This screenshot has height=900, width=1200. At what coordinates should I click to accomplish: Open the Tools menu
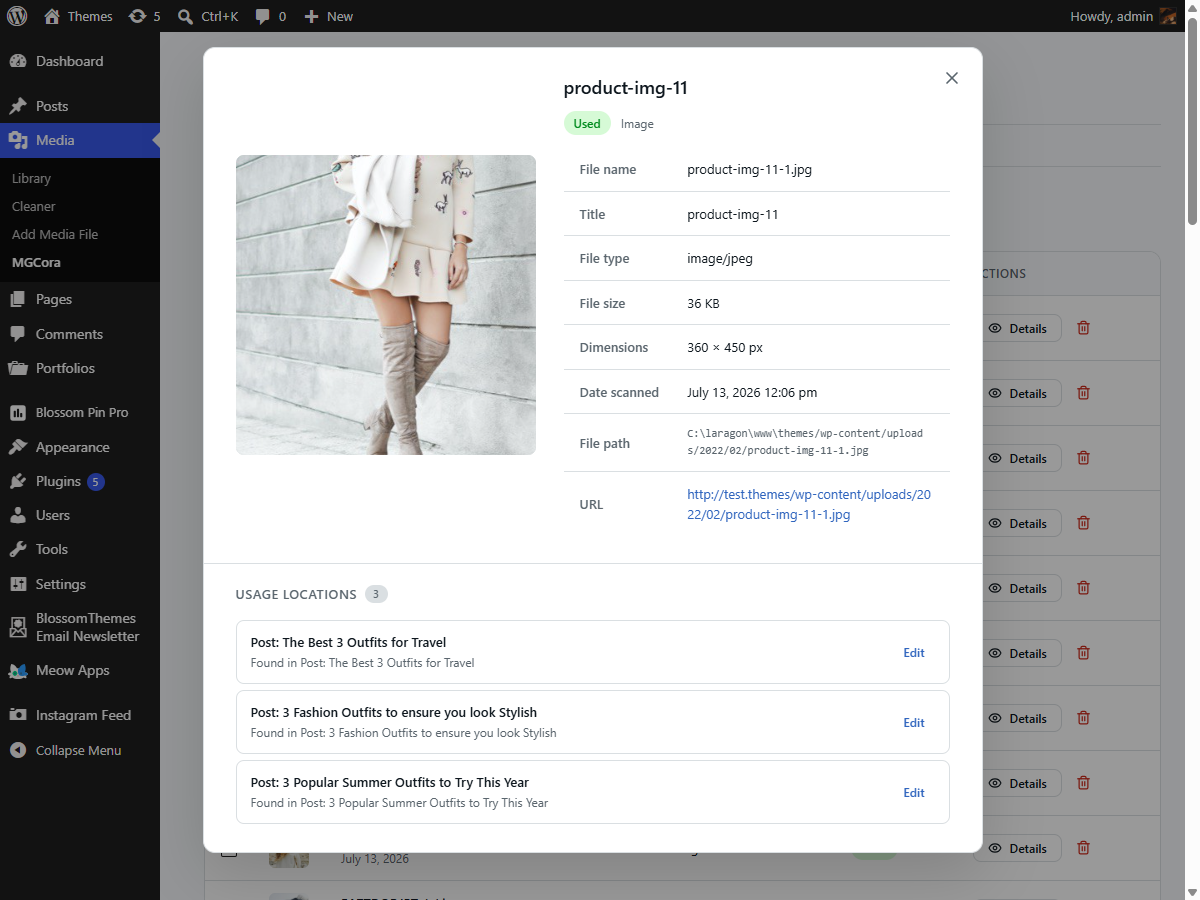click(x=80, y=549)
